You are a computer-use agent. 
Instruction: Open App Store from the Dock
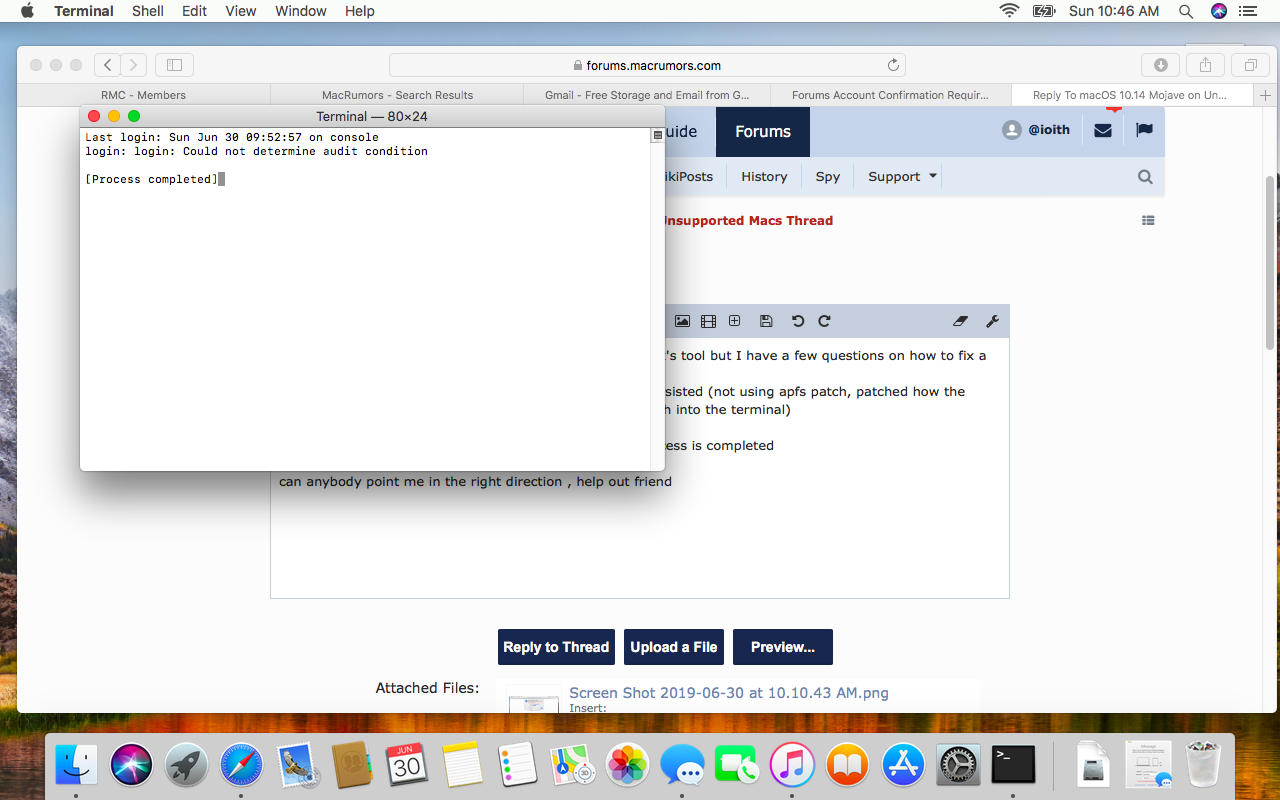click(904, 765)
